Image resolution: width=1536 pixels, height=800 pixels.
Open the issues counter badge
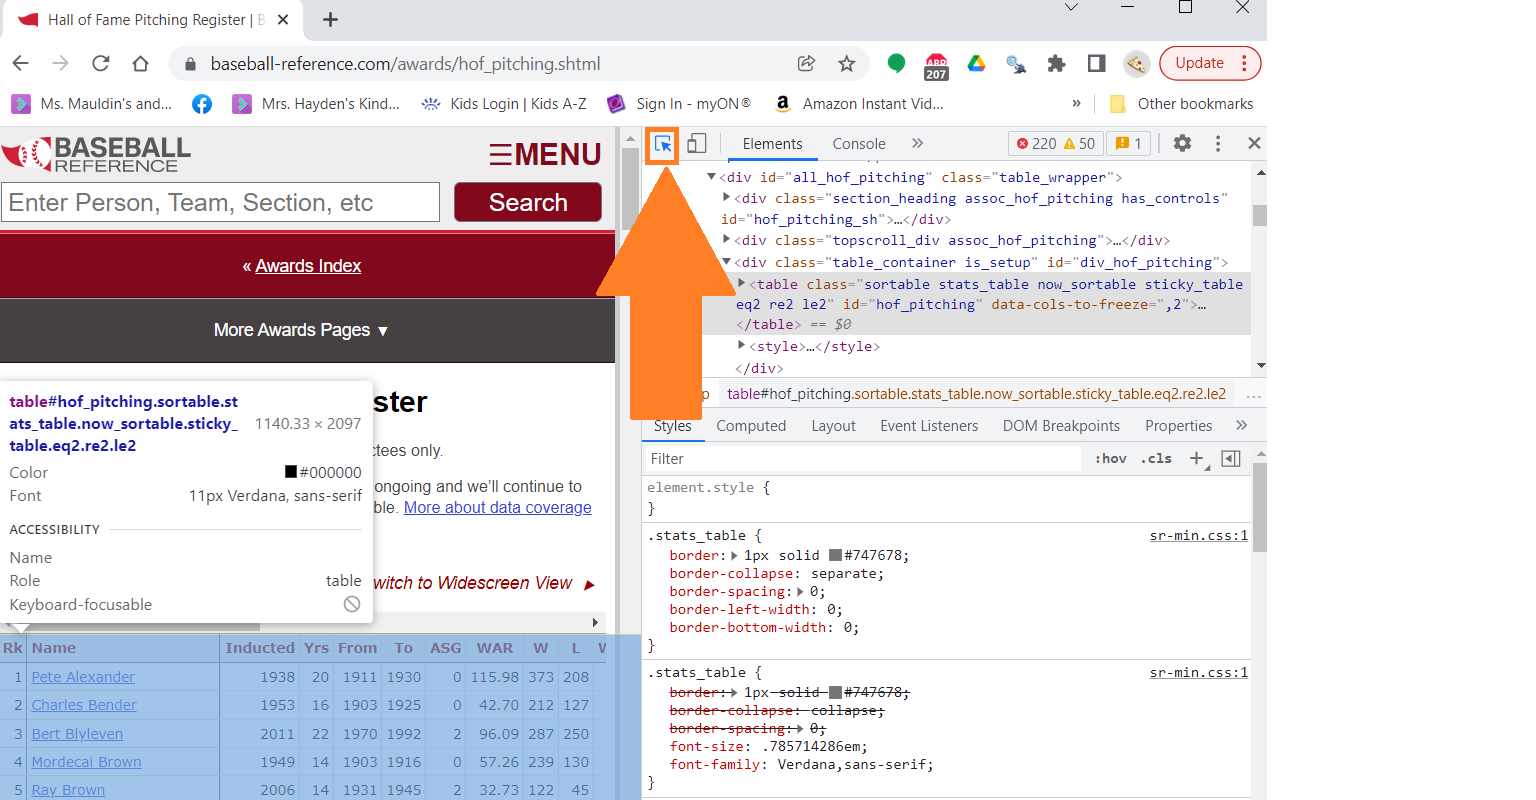click(1129, 143)
